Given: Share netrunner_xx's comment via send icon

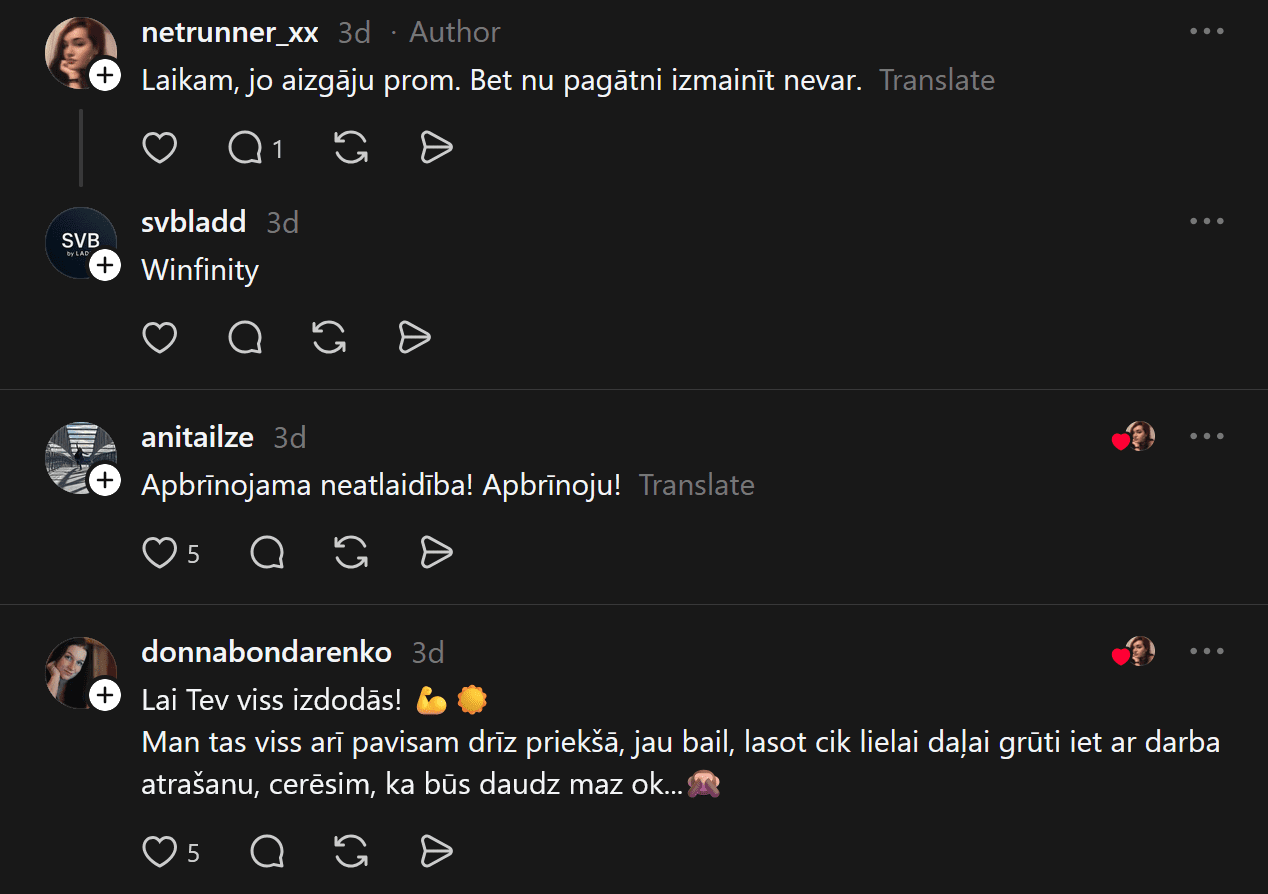Looking at the screenshot, I should coord(436,149).
